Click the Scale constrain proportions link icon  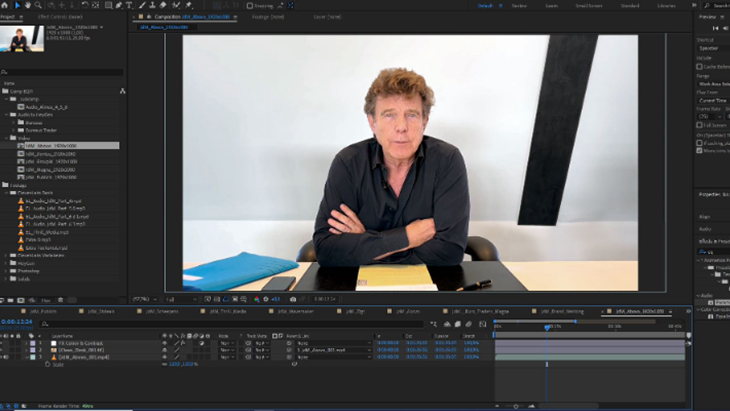(164, 364)
